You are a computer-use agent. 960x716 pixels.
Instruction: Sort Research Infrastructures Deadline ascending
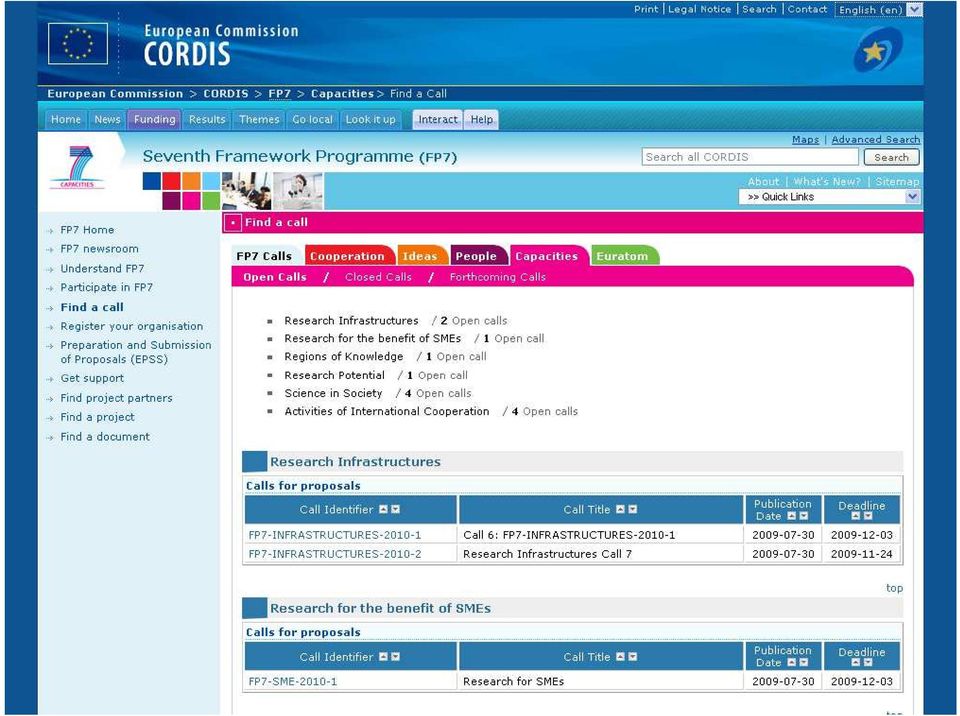pos(856,516)
